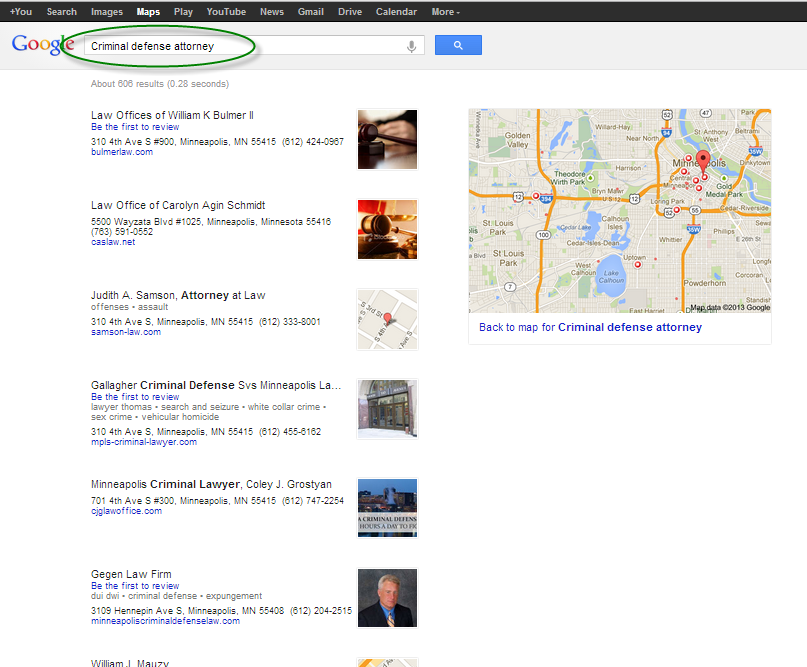Click the St Louis Park label on the map
Image resolution: width=807 pixels, height=667 pixels.
pos(508,258)
